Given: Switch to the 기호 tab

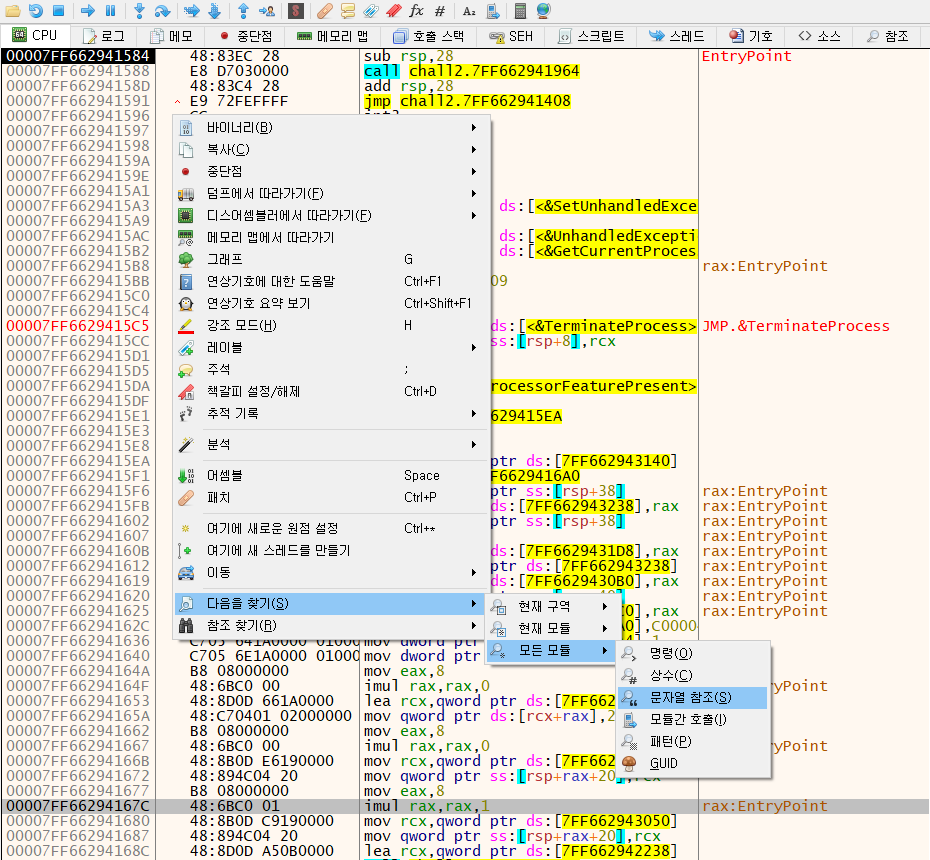Looking at the screenshot, I should [750, 36].
